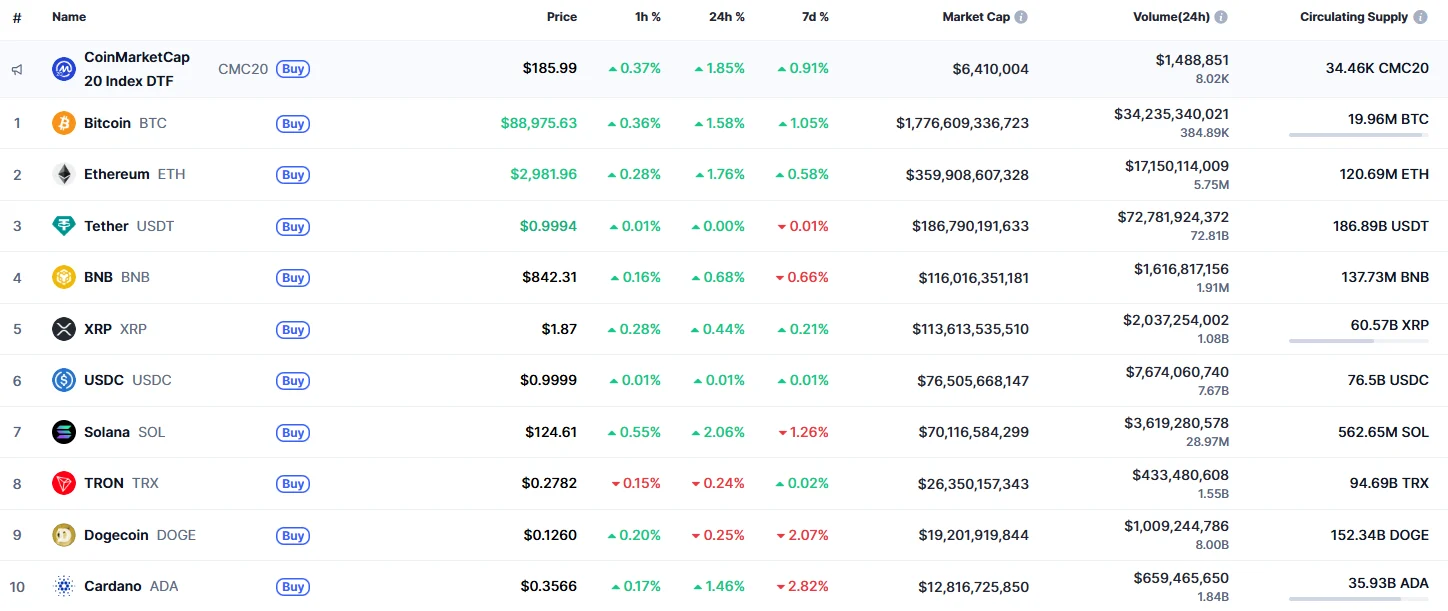Screen dimensions: 1448x611
Task: Click the Solana logo icon
Action: (64, 432)
